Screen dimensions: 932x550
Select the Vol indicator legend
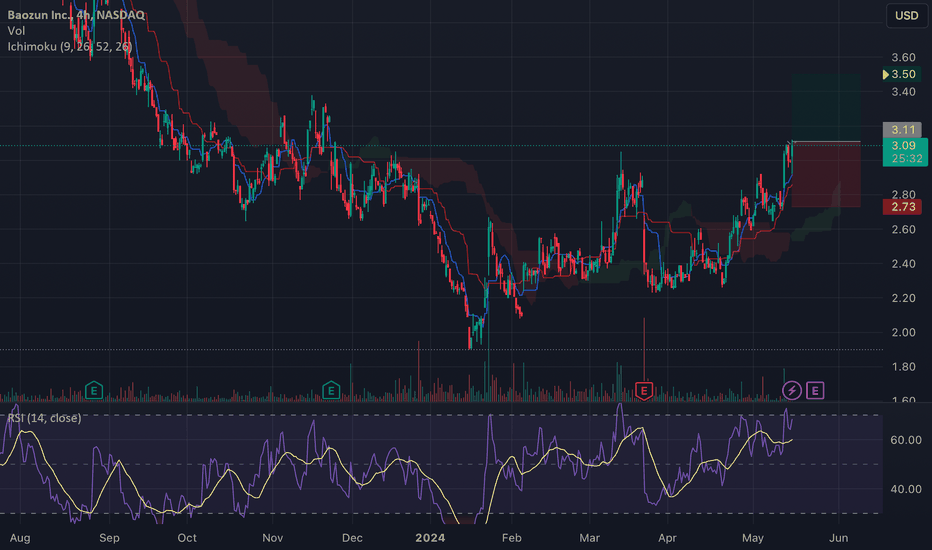pyautogui.click(x=17, y=31)
